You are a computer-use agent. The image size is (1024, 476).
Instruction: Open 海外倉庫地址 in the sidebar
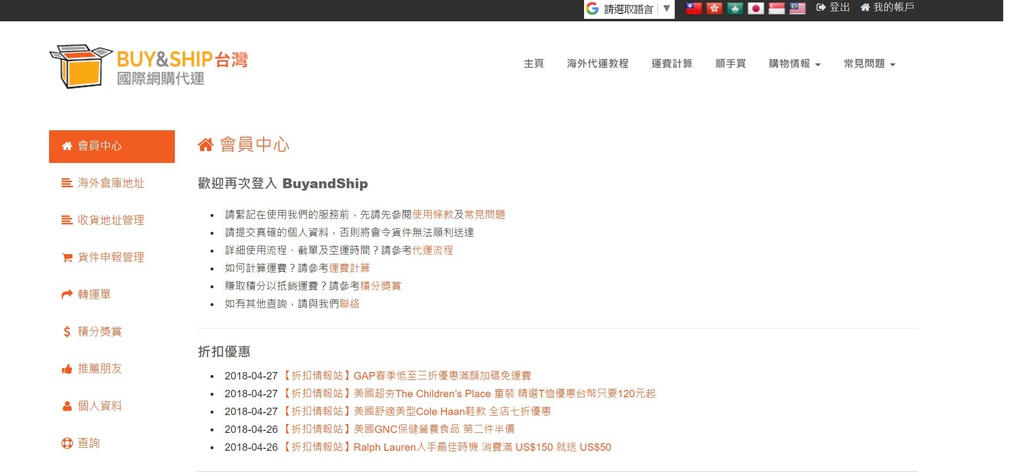110,183
